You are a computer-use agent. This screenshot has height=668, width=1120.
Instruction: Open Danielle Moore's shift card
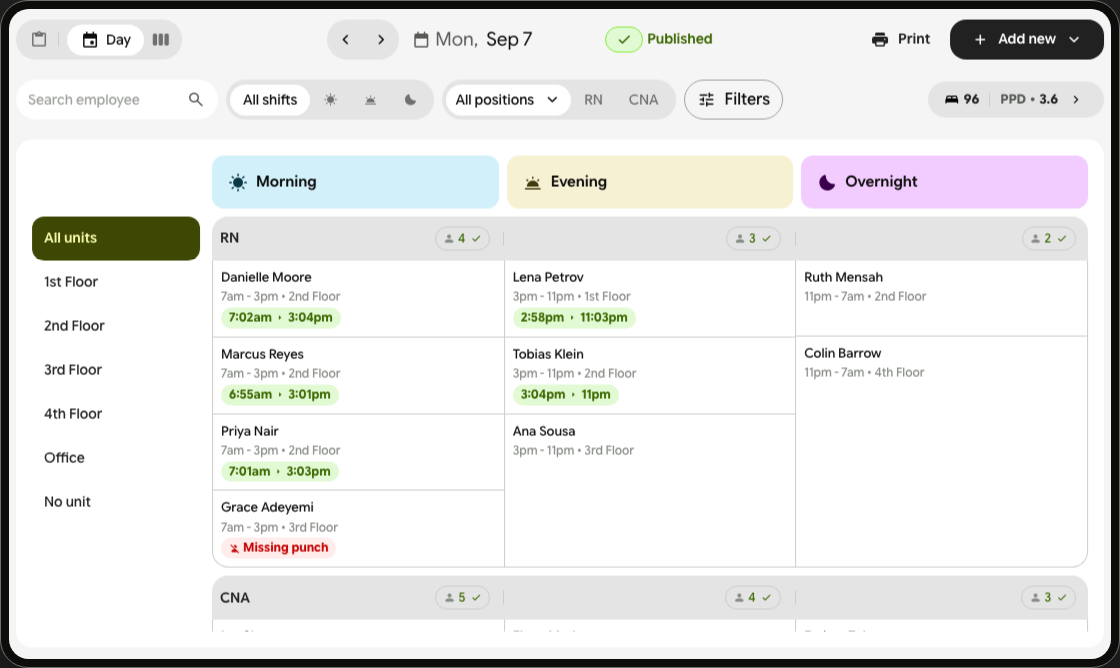[x=359, y=299]
